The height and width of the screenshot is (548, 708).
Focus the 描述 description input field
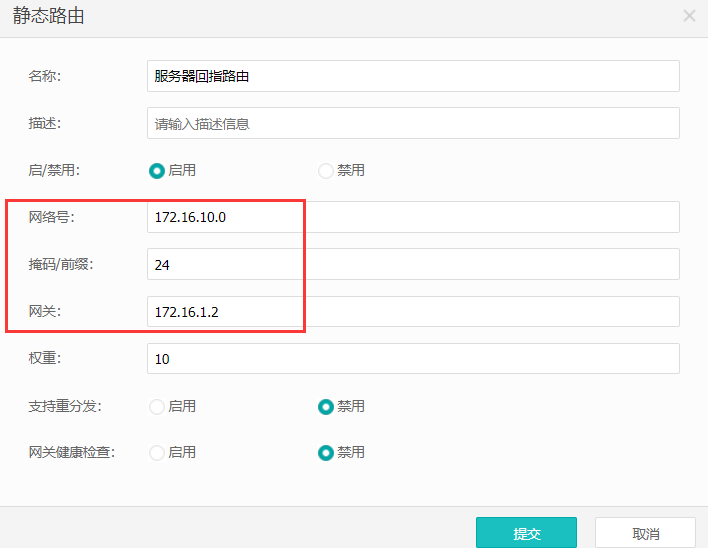click(x=412, y=124)
